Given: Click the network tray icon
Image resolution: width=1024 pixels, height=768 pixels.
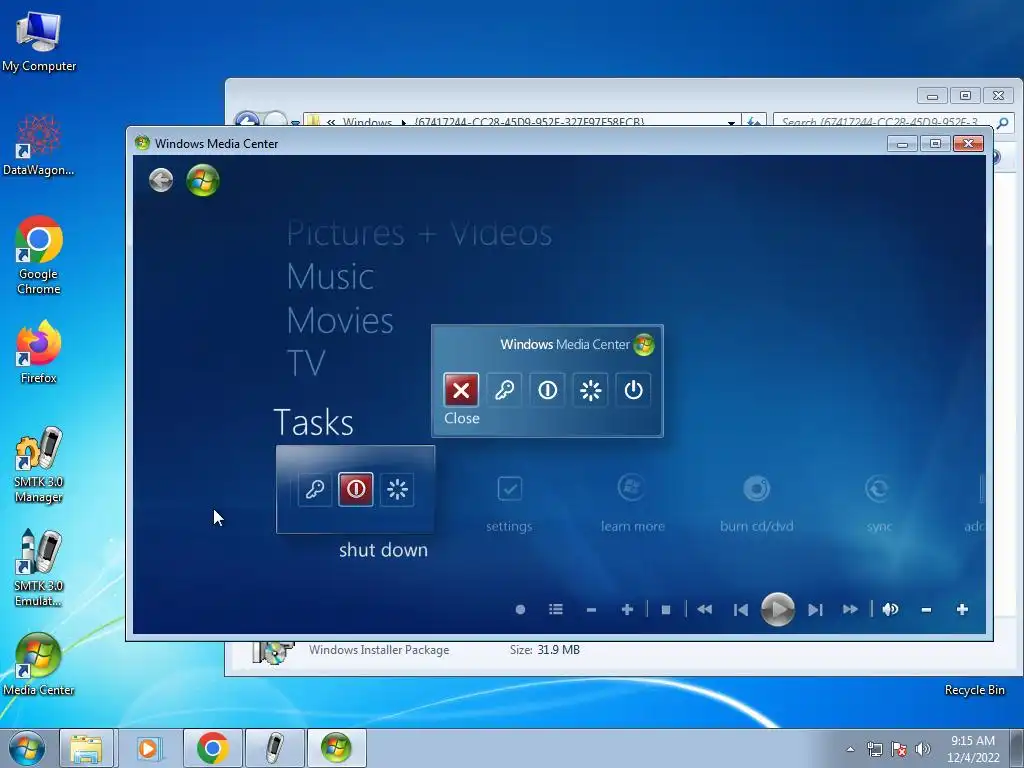Looking at the screenshot, I should (x=874, y=749).
